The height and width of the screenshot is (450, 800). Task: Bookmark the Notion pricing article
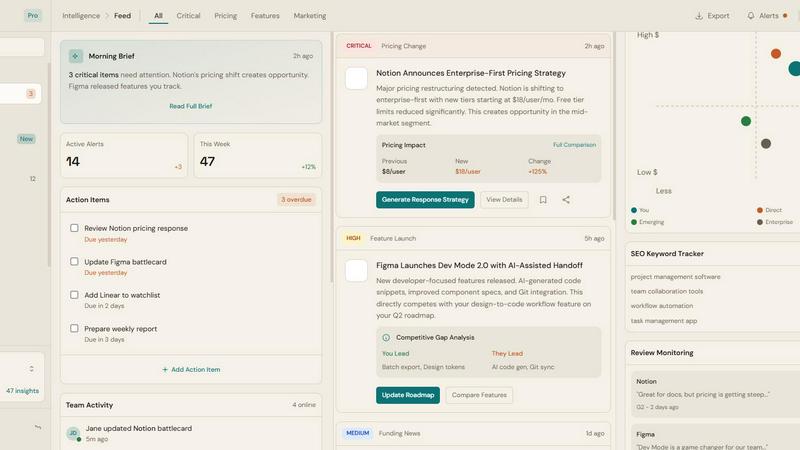coord(543,200)
